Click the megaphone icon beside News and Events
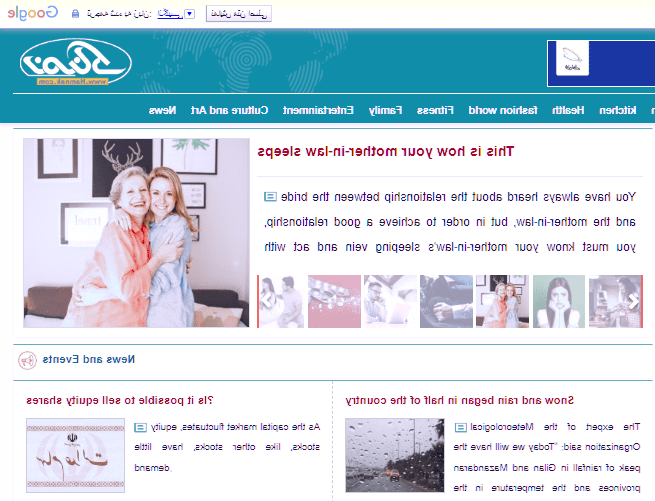This screenshot has width=655, height=501. pyautogui.click(x=28, y=359)
